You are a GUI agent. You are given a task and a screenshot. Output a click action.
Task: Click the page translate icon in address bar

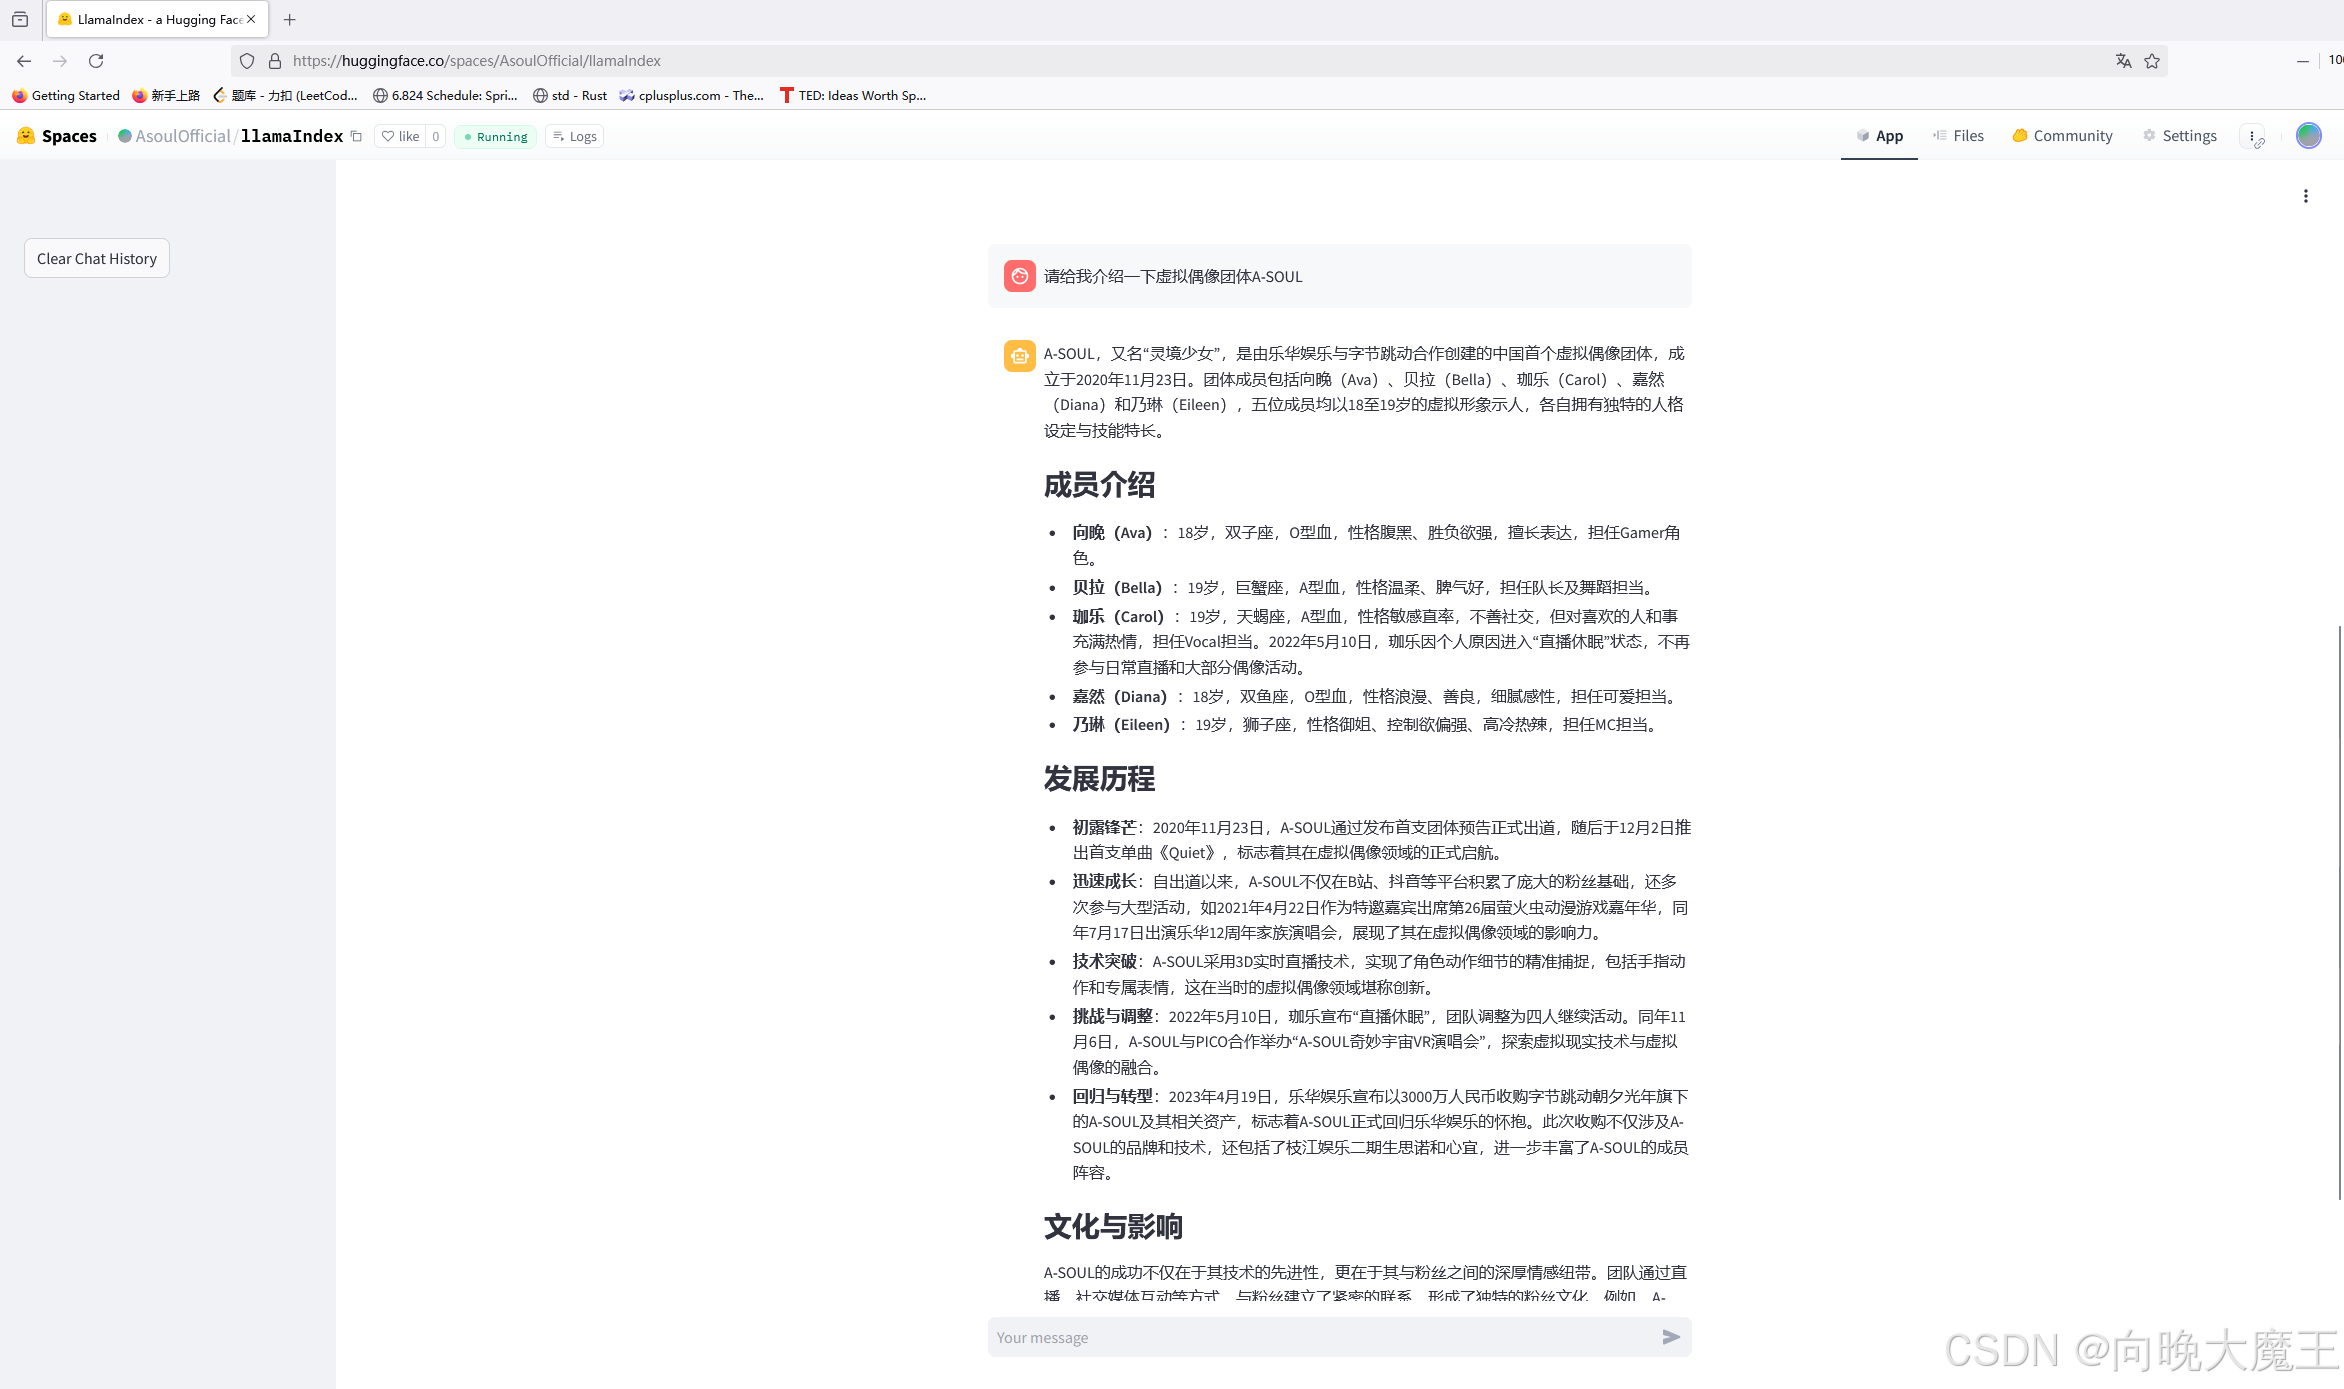tap(2124, 61)
